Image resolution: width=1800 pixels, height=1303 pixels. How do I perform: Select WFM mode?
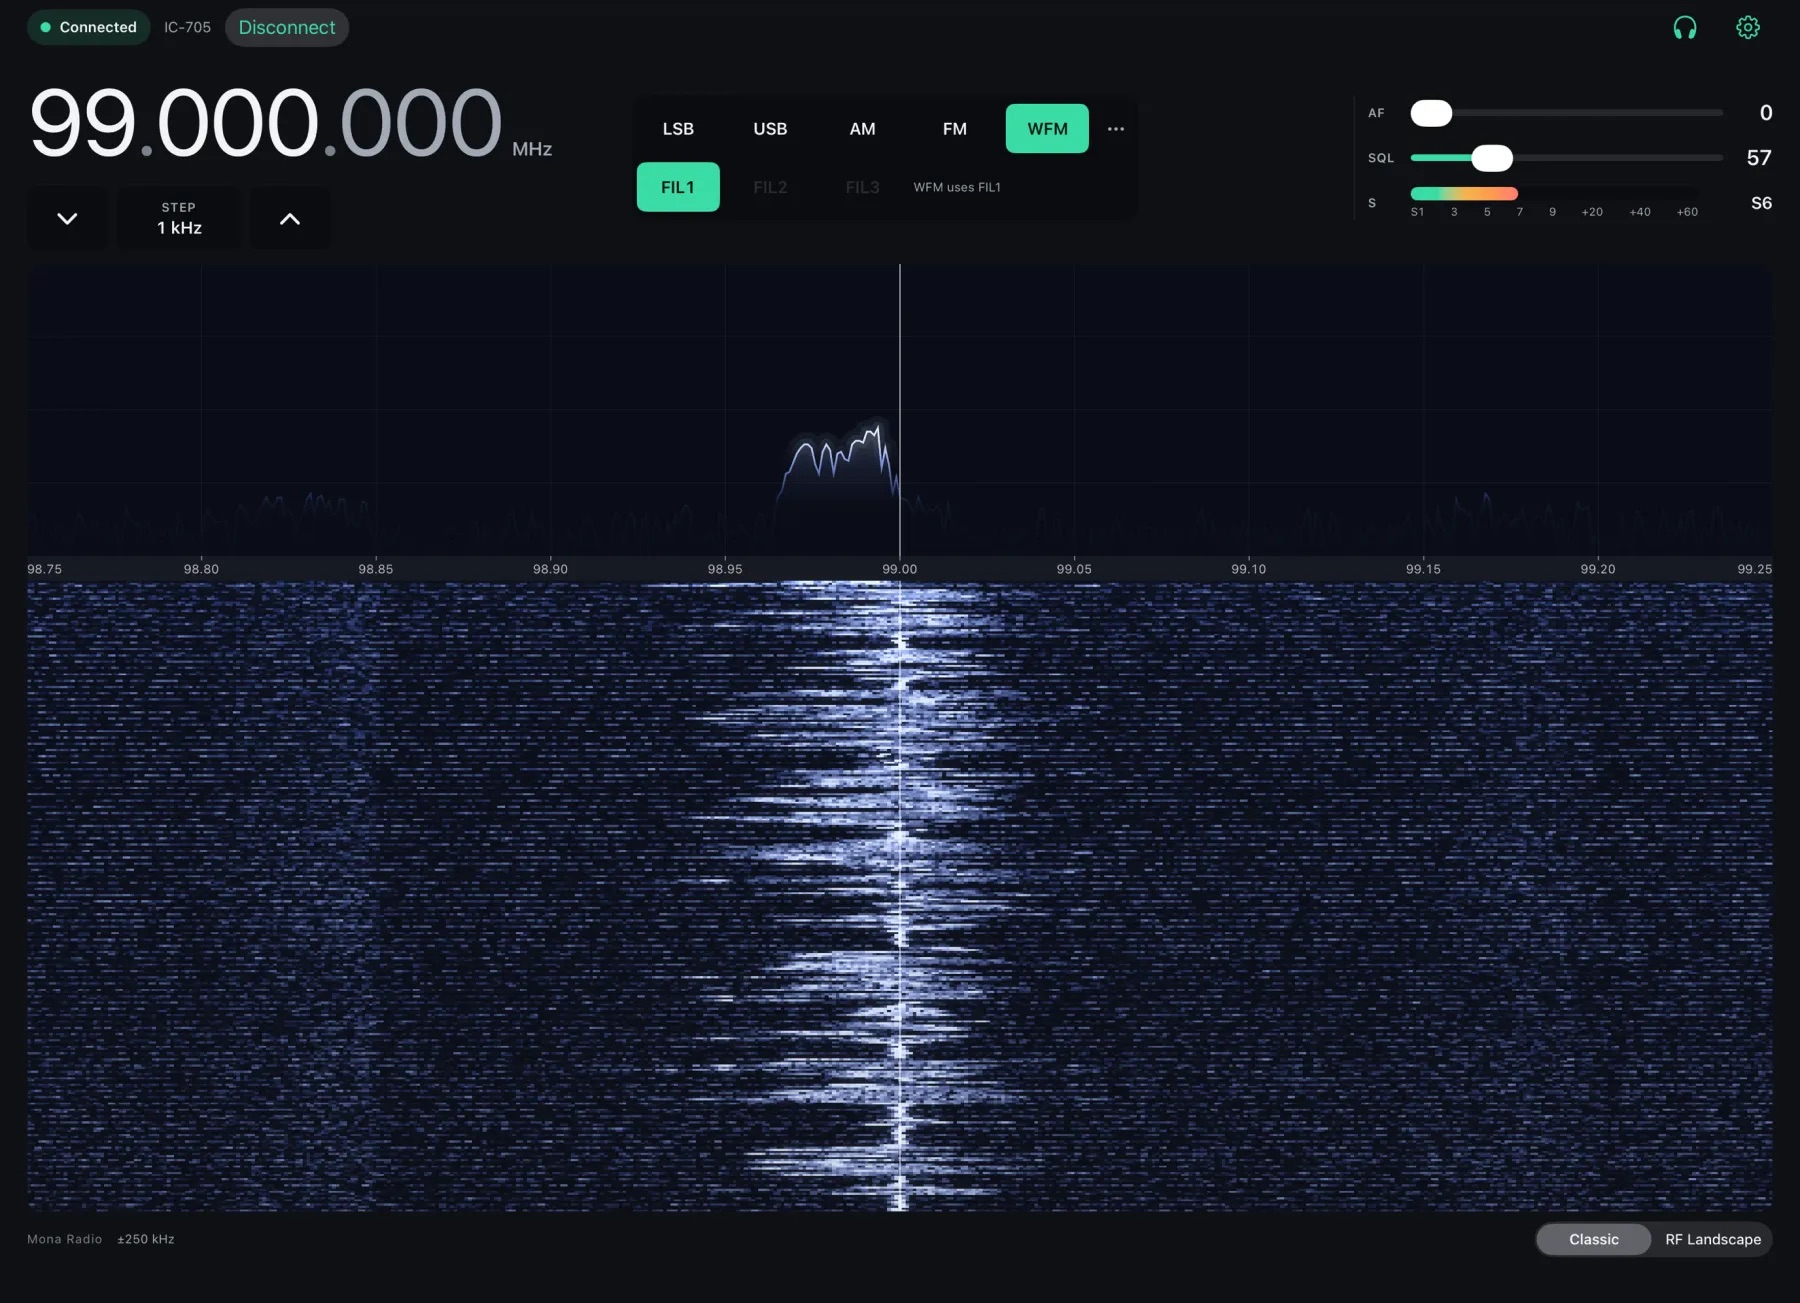pos(1047,129)
